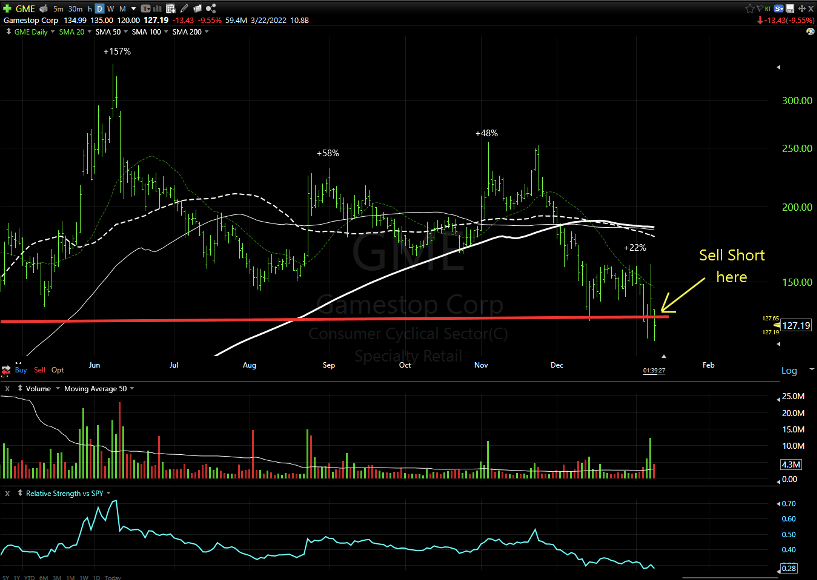
Task: Remove Relative Strength vs SPY via its X
Action: pos(7,492)
